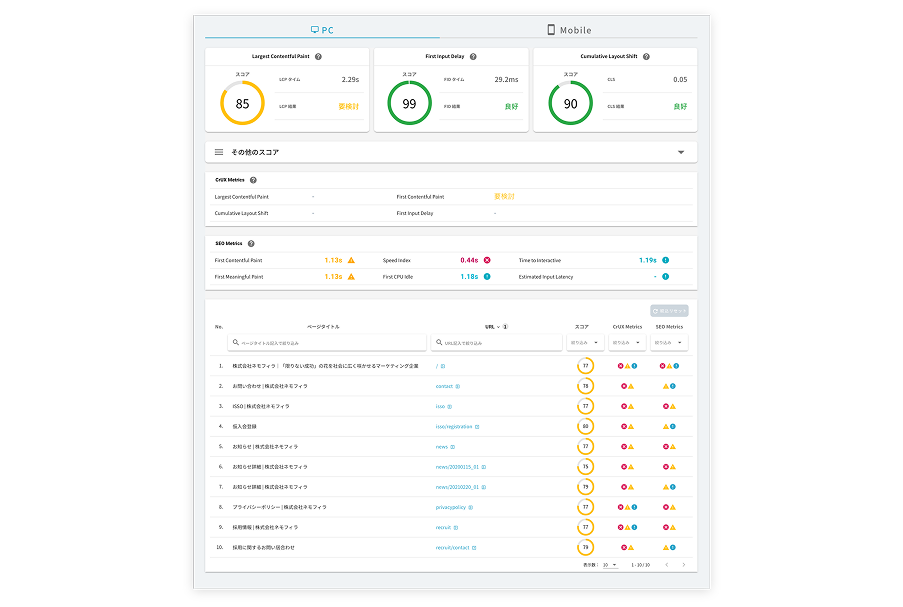The height and width of the screenshot is (607, 903).
Task: Open the root '/' URL link
Action: (437, 366)
